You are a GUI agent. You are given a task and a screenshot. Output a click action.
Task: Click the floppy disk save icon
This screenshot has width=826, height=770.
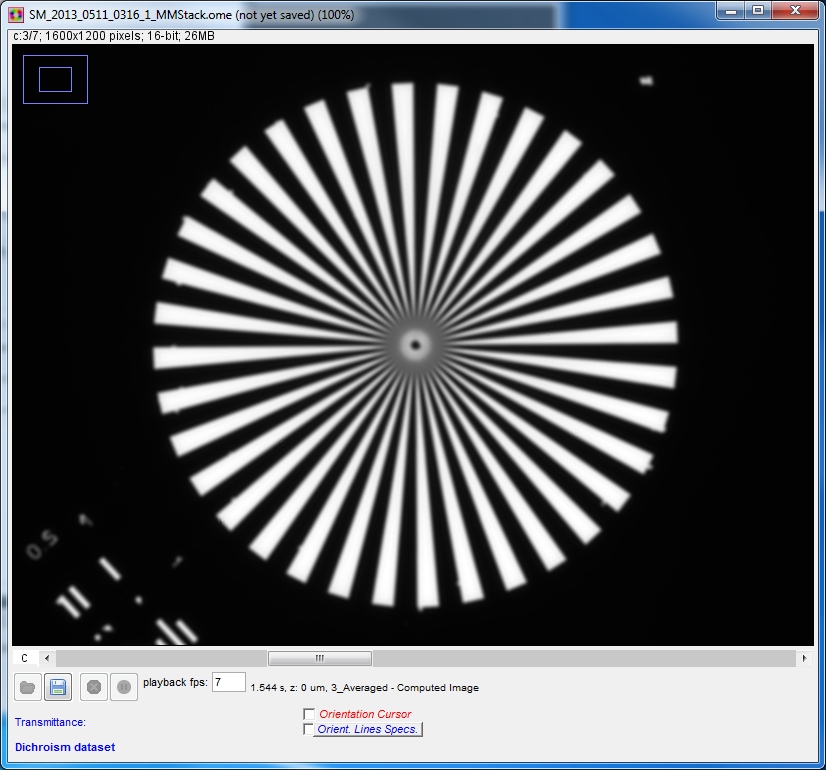[x=57, y=687]
